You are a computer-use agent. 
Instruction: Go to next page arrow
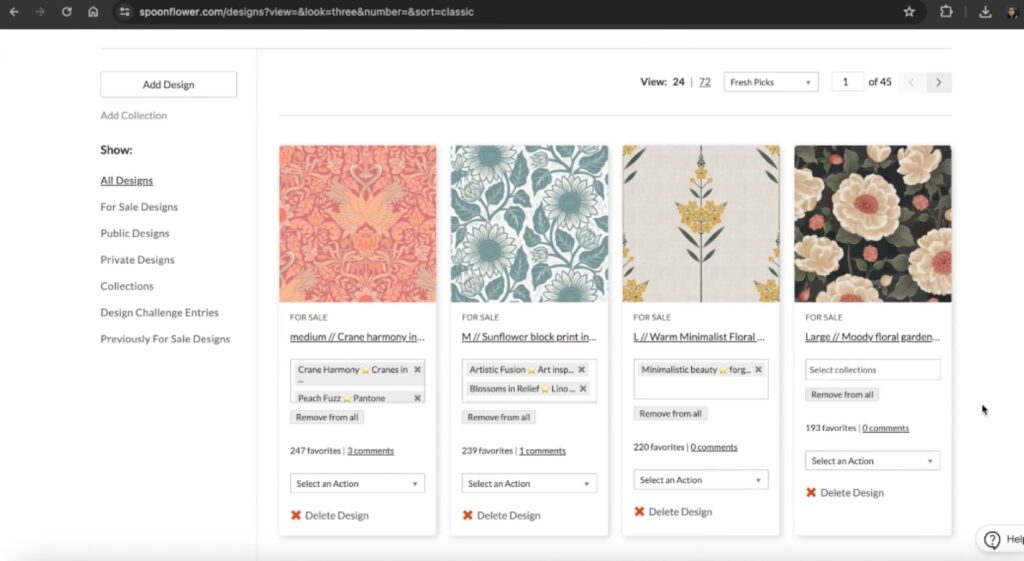[x=938, y=82]
